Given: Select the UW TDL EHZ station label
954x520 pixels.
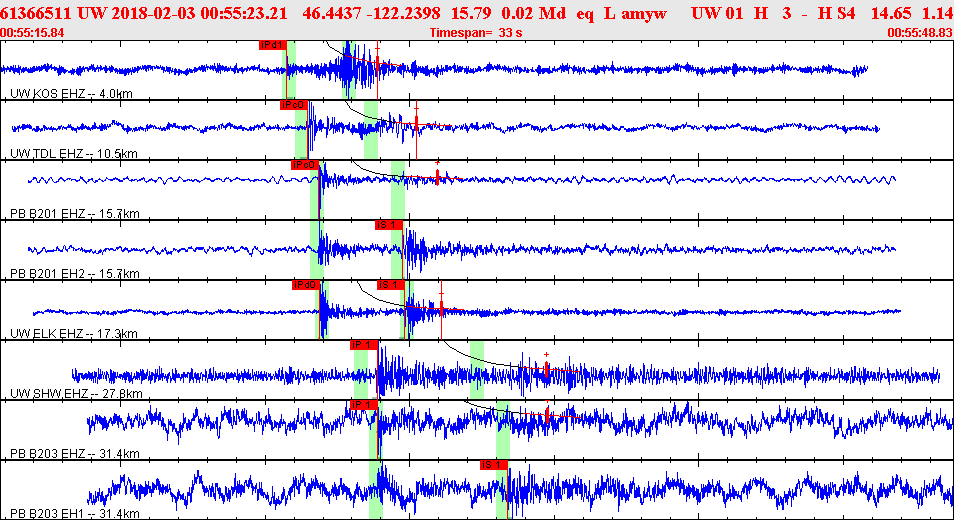Looking at the screenshot, I should (x=74, y=154).
